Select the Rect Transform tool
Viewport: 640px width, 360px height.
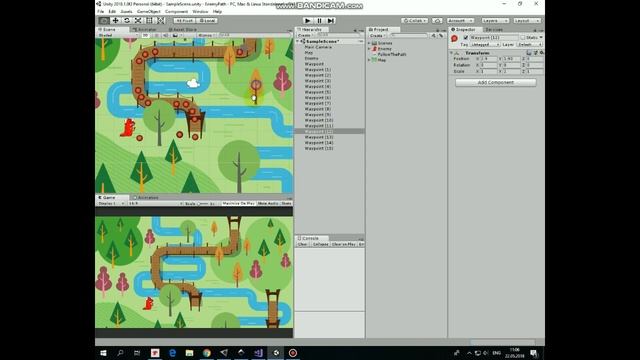(x=149, y=20)
